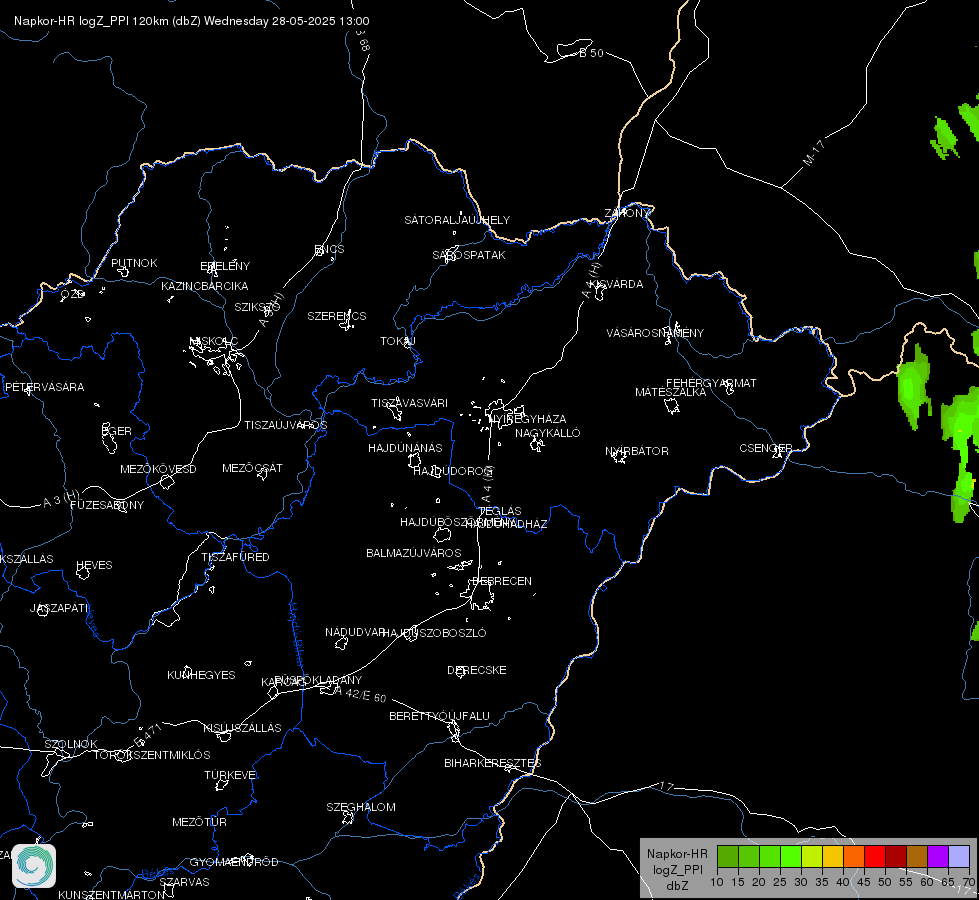
Task: Click the MEZŐTÚR label
Action: pyautogui.click(x=200, y=822)
